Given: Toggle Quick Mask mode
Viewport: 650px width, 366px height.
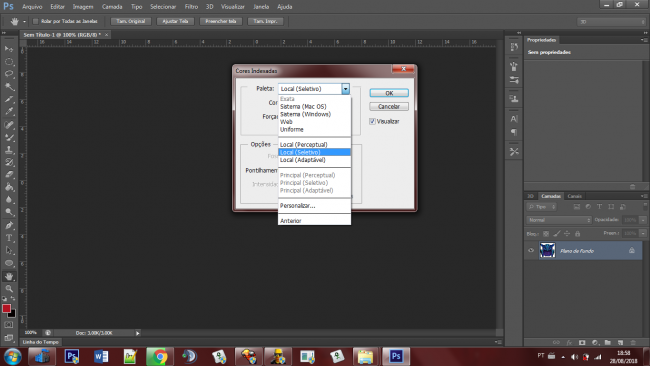Looking at the screenshot, I should pos(9,325).
